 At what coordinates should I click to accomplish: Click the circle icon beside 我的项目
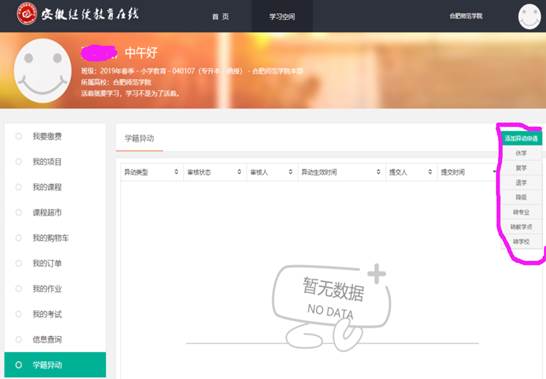pos(19,162)
